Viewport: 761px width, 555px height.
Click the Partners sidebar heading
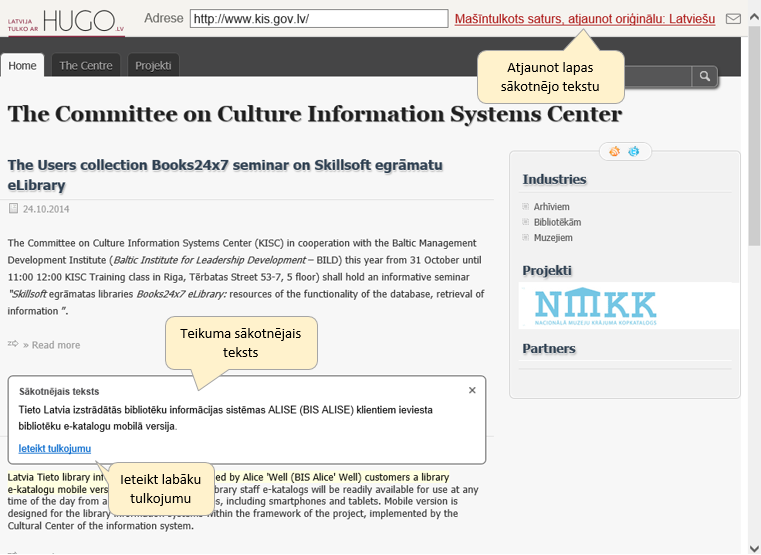tap(549, 348)
